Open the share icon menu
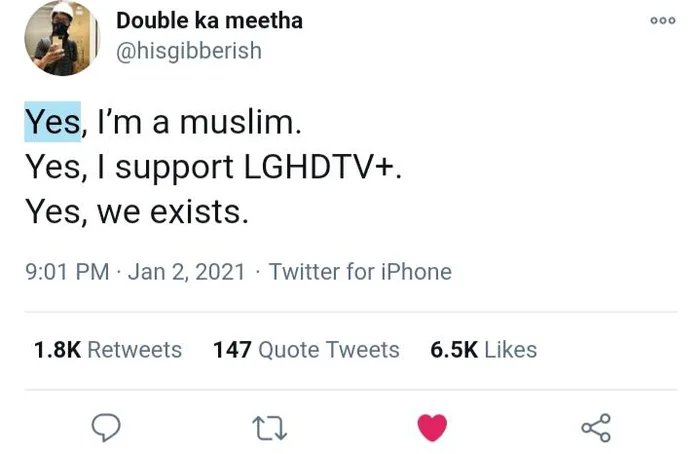 point(596,428)
